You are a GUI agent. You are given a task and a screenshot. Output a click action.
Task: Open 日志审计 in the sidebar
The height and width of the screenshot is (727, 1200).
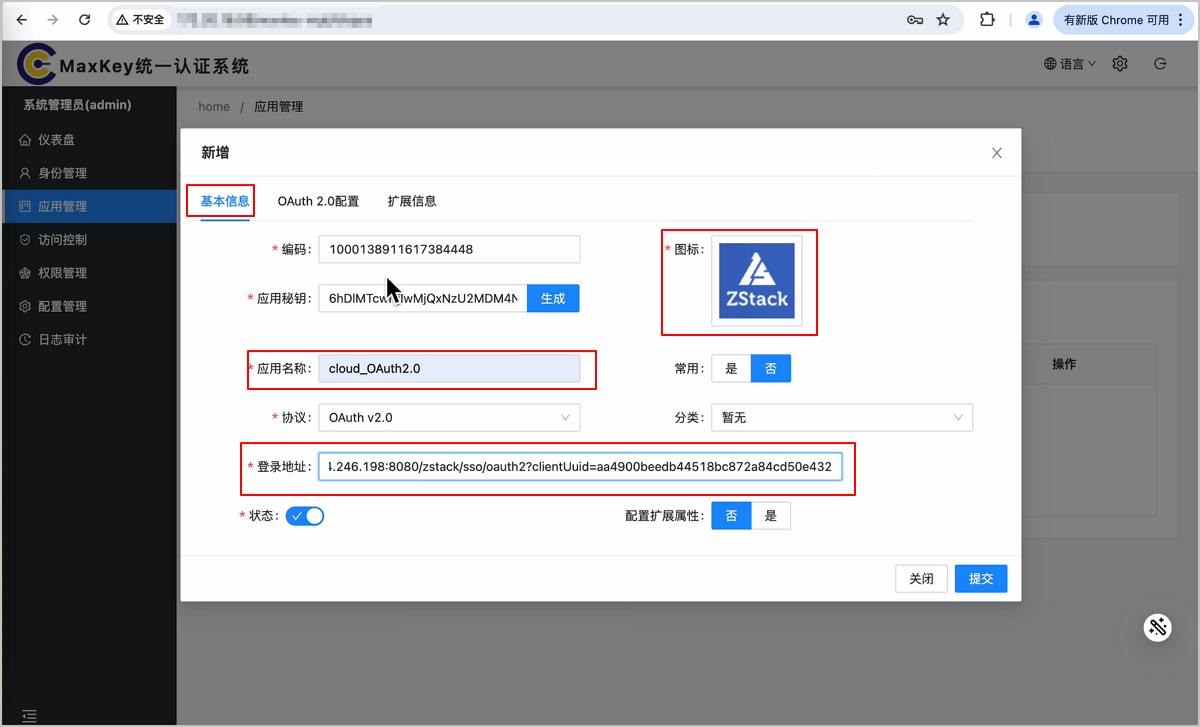[88, 339]
